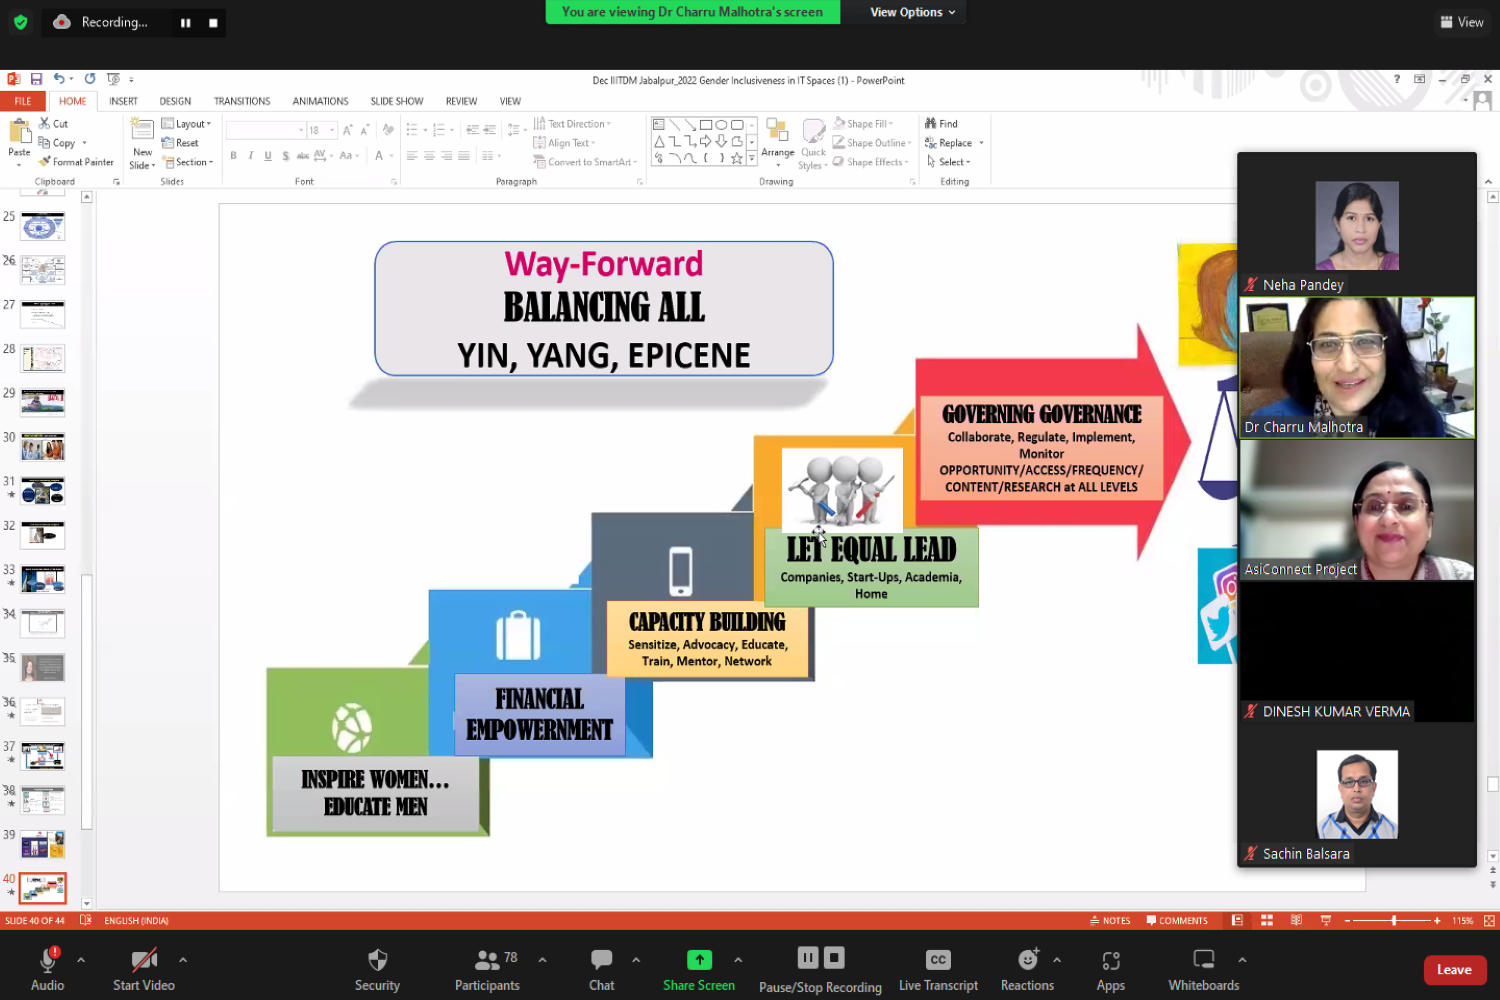Viewport: 1500px width, 1000px height.
Task: Click the Audio microphone icon in Zoom
Action: click(47, 960)
